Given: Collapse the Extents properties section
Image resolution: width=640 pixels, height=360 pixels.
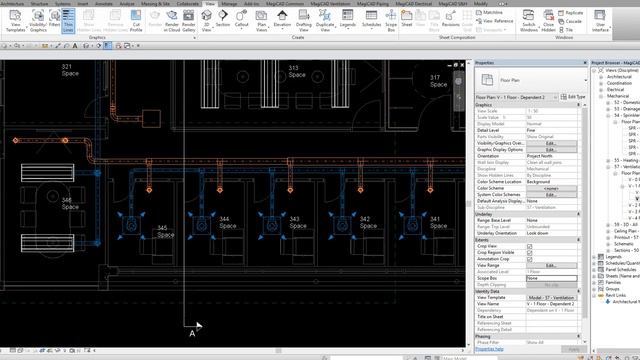Looking at the screenshot, I should [578, 240].
